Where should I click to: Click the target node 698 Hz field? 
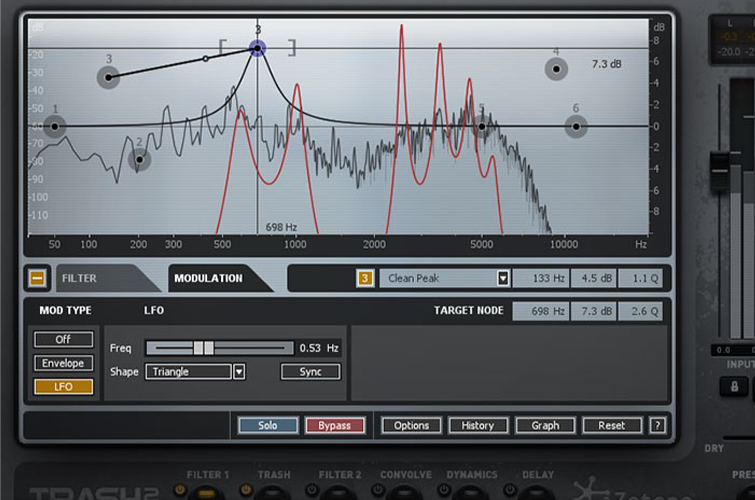[x=541, y=311]
